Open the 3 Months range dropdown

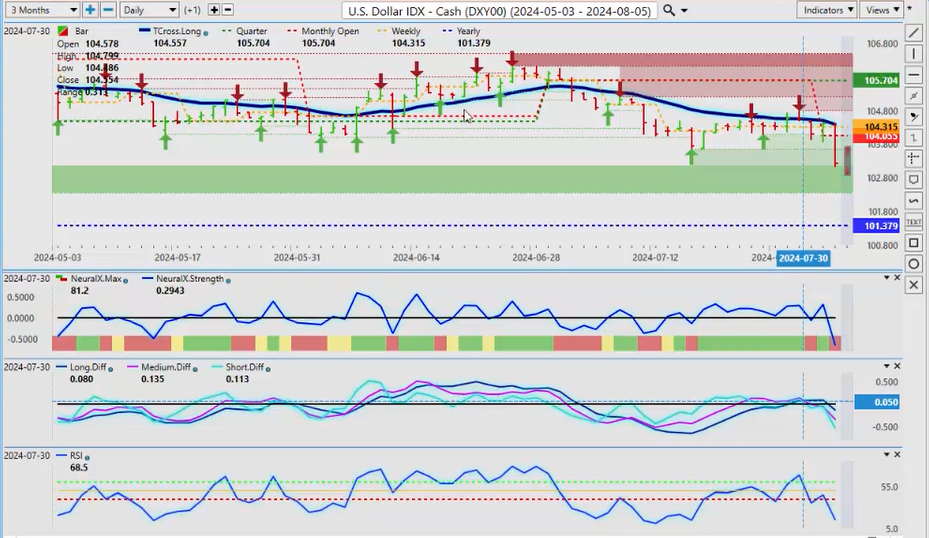point(40,9)
